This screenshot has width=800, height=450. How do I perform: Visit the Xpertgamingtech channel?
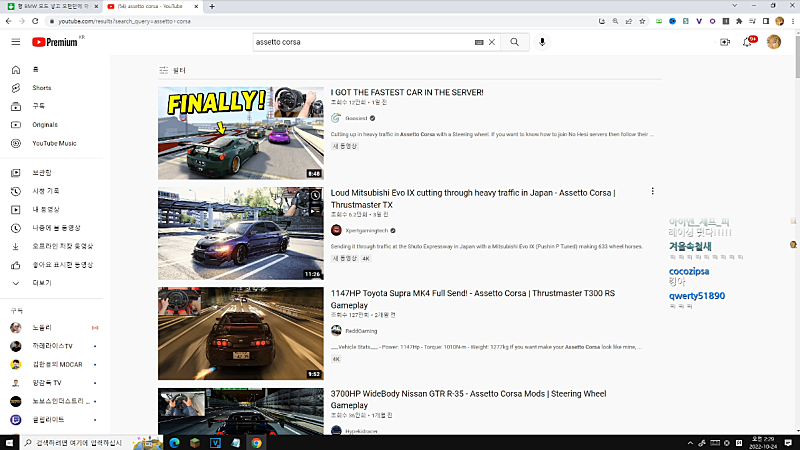(x=366, y=231)
